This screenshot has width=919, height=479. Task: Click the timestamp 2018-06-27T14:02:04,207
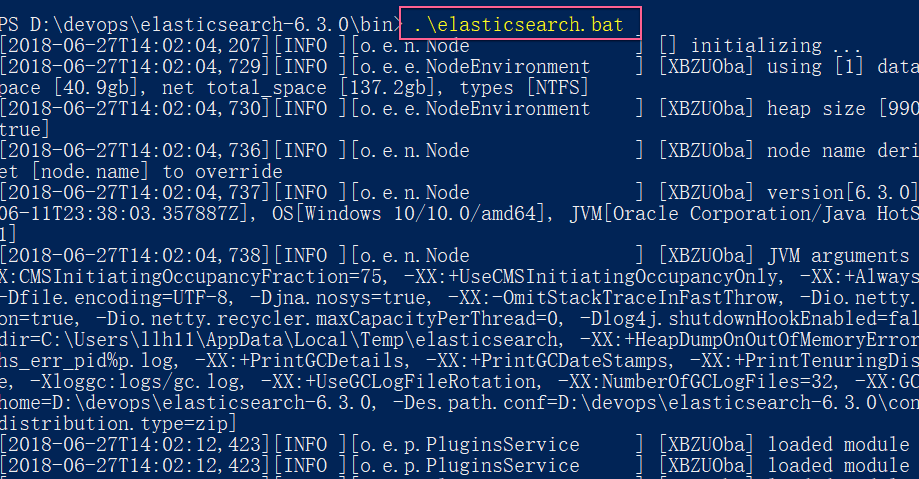pos(135,45)
